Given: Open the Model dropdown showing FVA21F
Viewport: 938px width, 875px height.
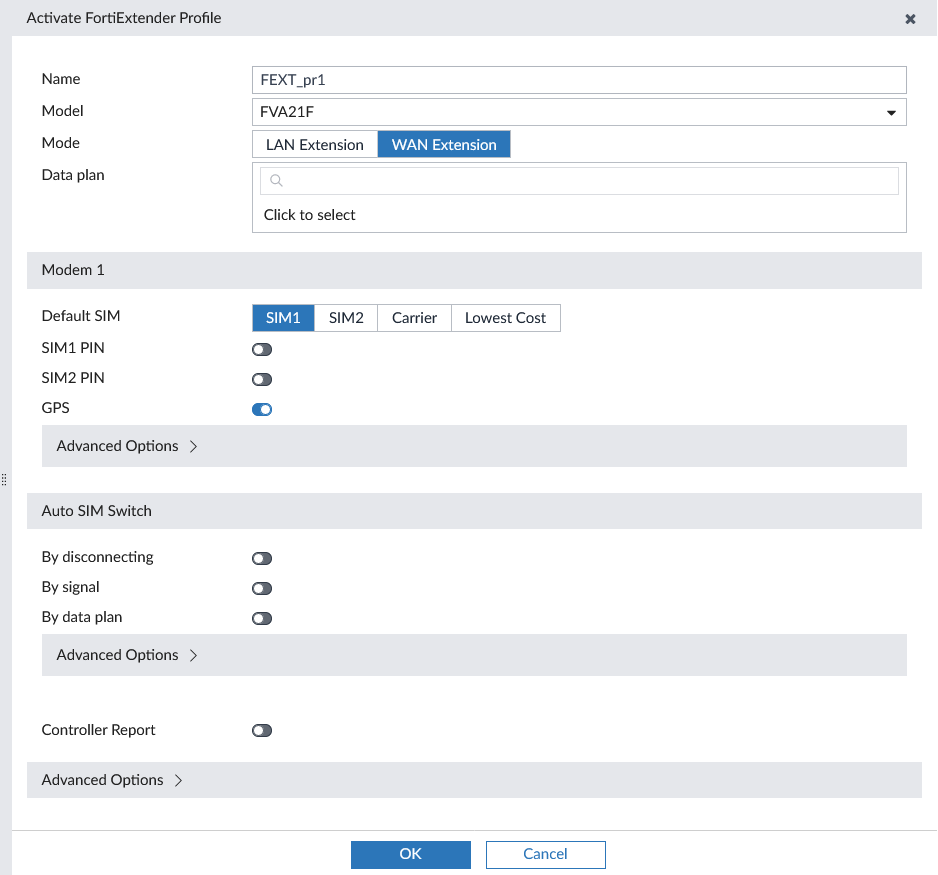Looking at the screenshot, I should [x=890, y=112].
